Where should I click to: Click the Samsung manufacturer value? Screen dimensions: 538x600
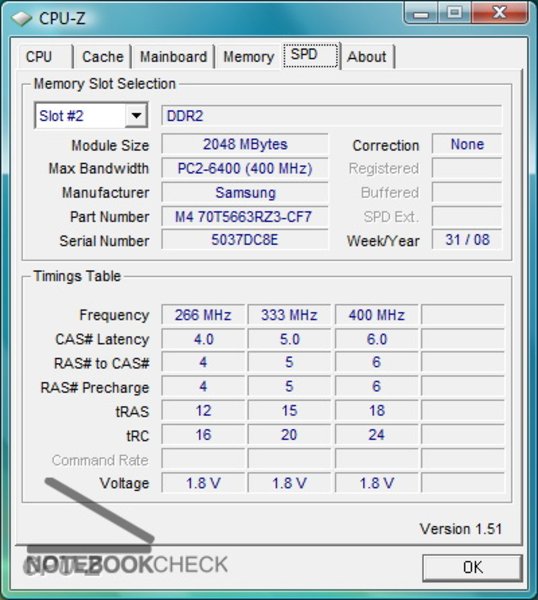coord(245,192)
